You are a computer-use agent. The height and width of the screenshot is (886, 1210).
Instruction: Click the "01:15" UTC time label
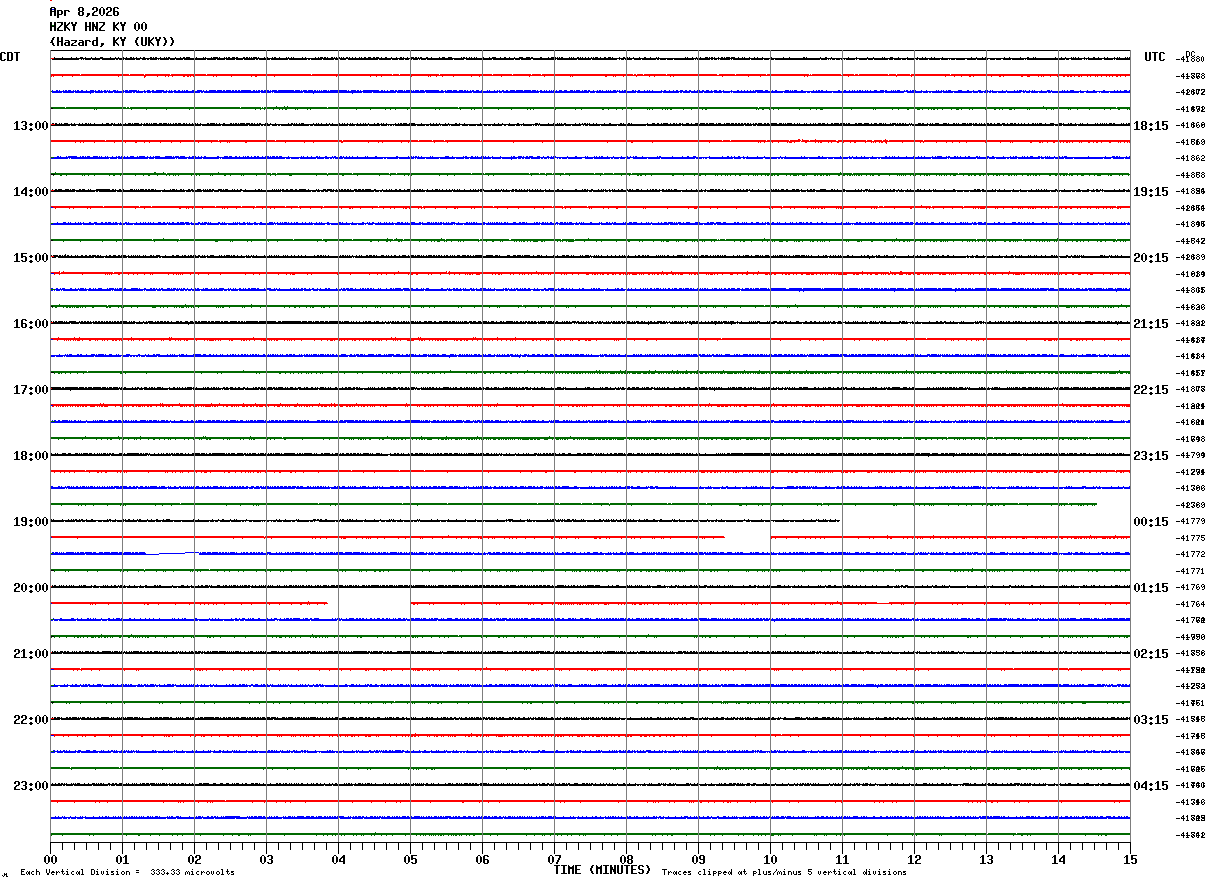coord(1151,588)
